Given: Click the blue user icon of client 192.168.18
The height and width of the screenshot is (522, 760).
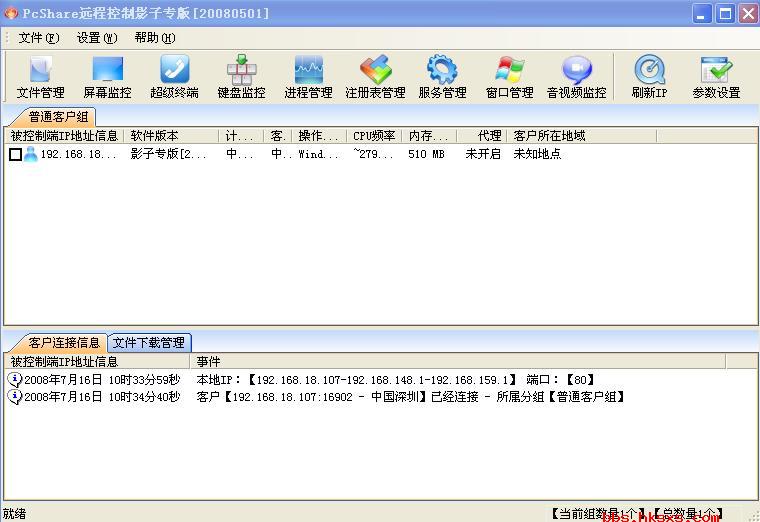Looking at the screenshot, I should pos(31,154).
